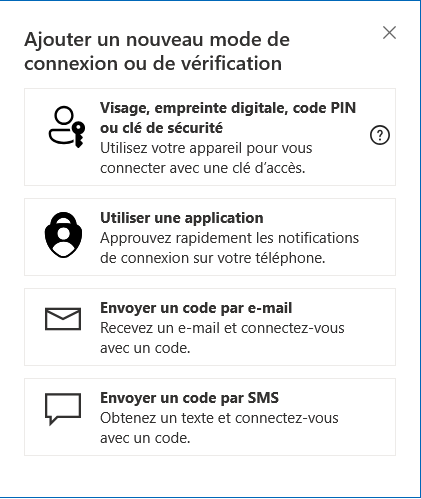The height and width of the screenshot is (499, 421).
Task: Close the dialog with the X icon
Action: 389,33
